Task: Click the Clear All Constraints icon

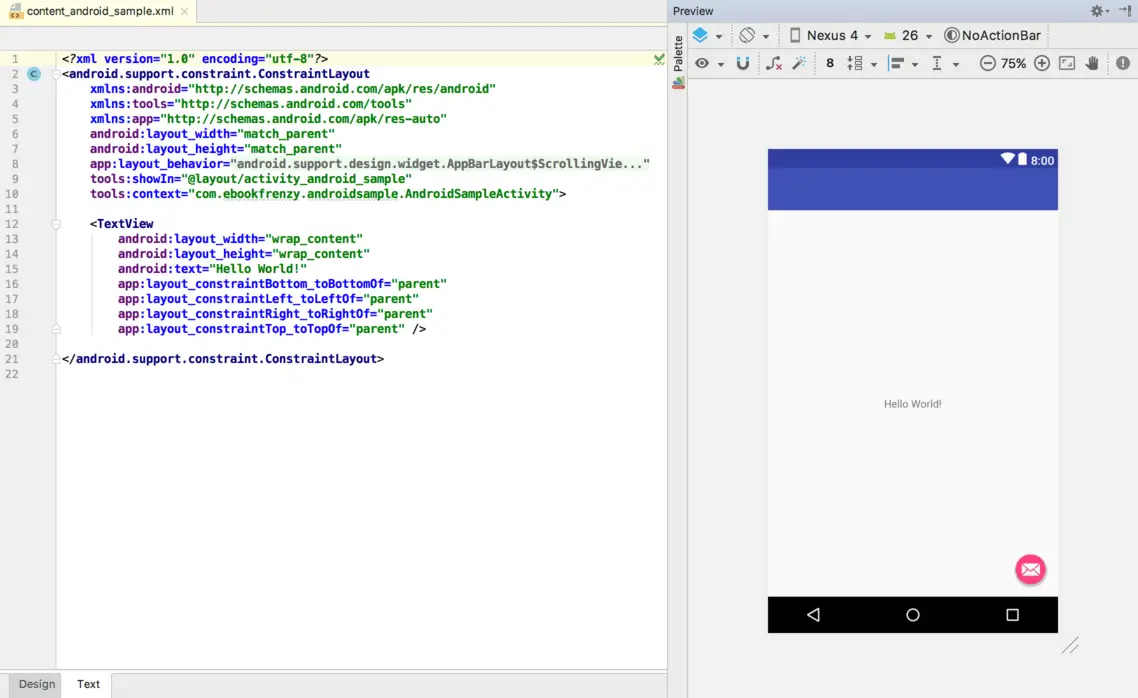Action: [774, 63]
